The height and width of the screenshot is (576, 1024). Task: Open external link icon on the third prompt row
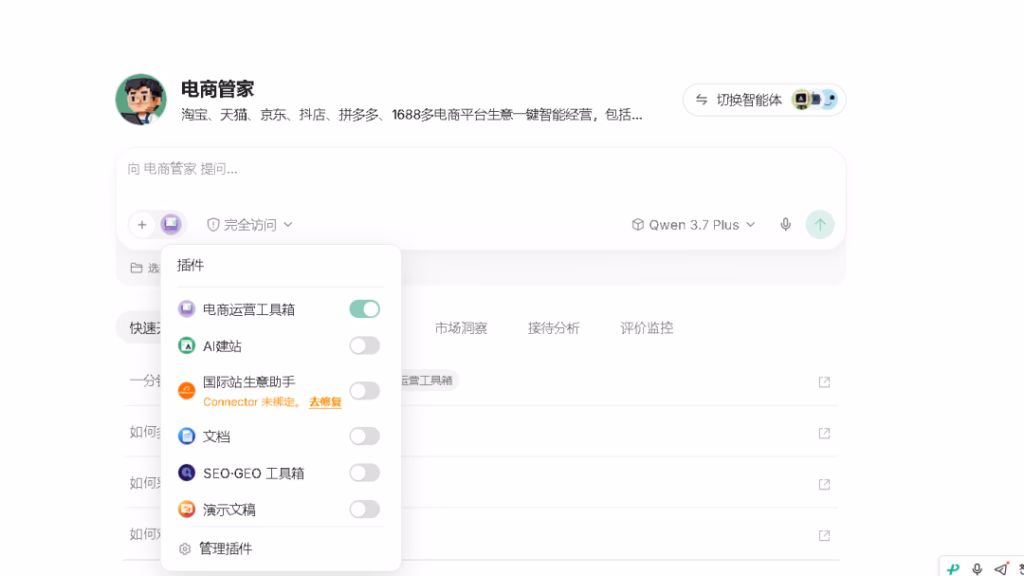pyautogui.click(x=824, y=484)
